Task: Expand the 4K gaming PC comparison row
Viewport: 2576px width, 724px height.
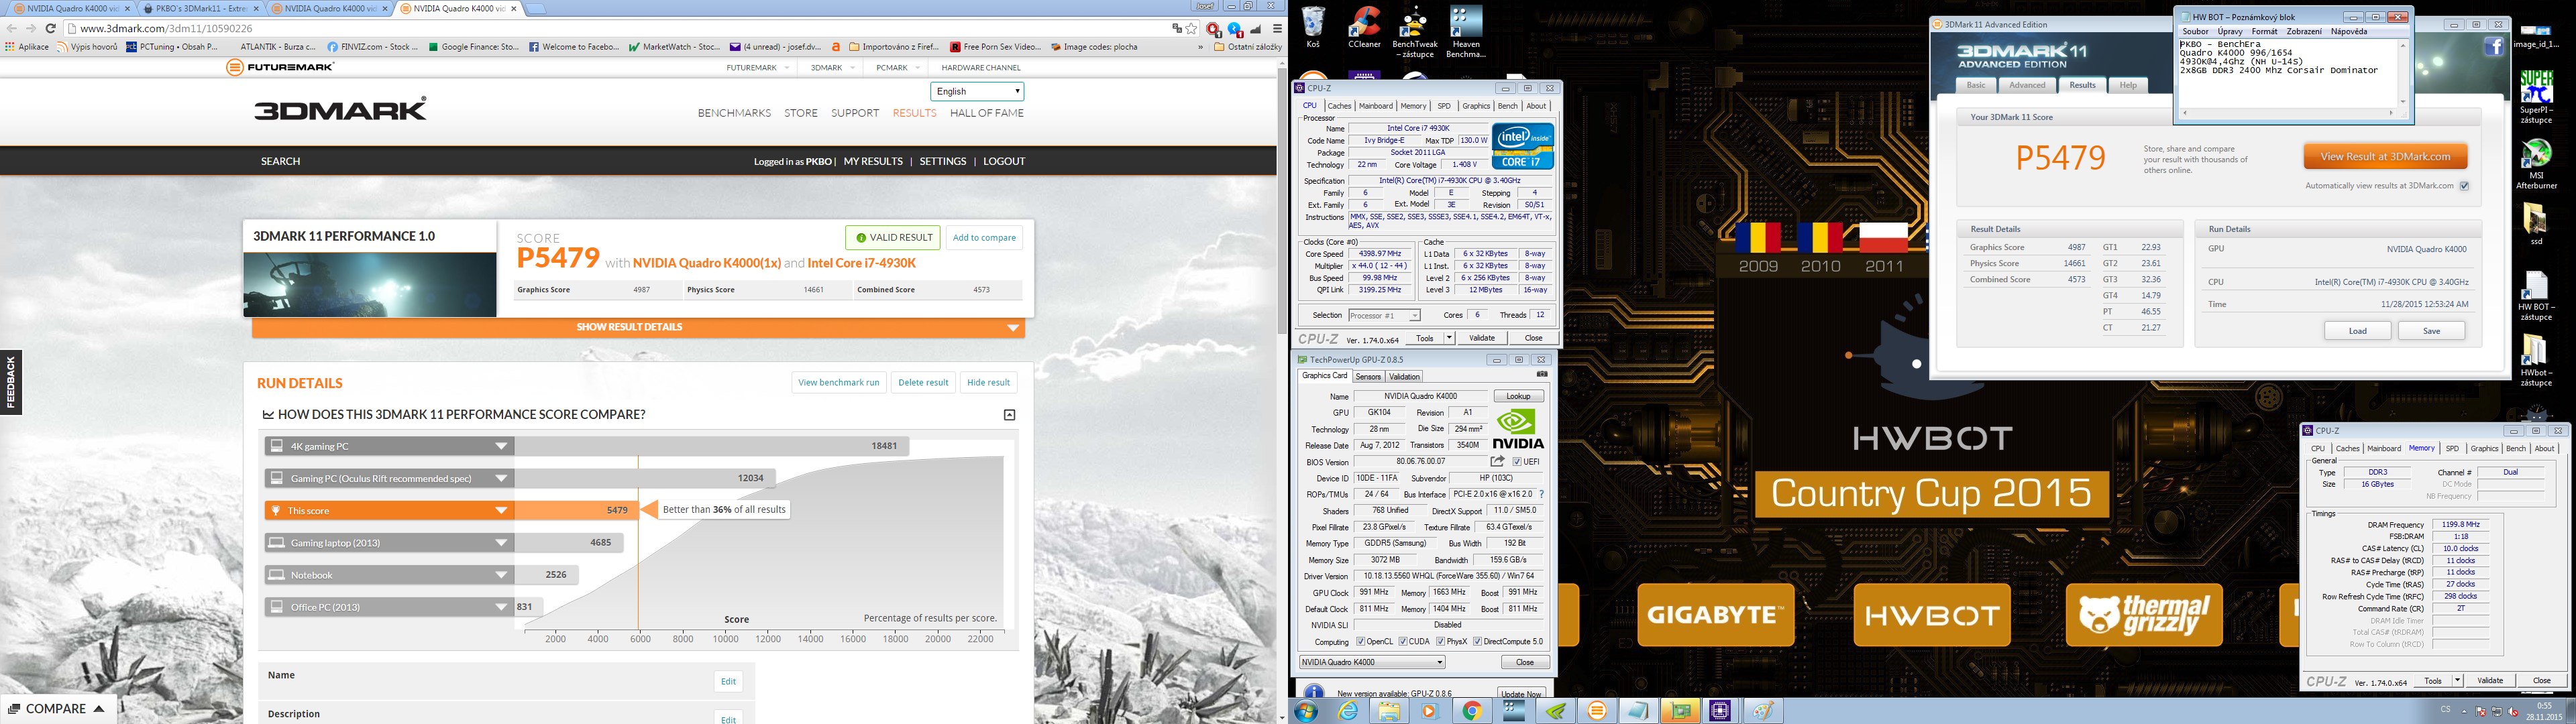Action: (390, 446)
